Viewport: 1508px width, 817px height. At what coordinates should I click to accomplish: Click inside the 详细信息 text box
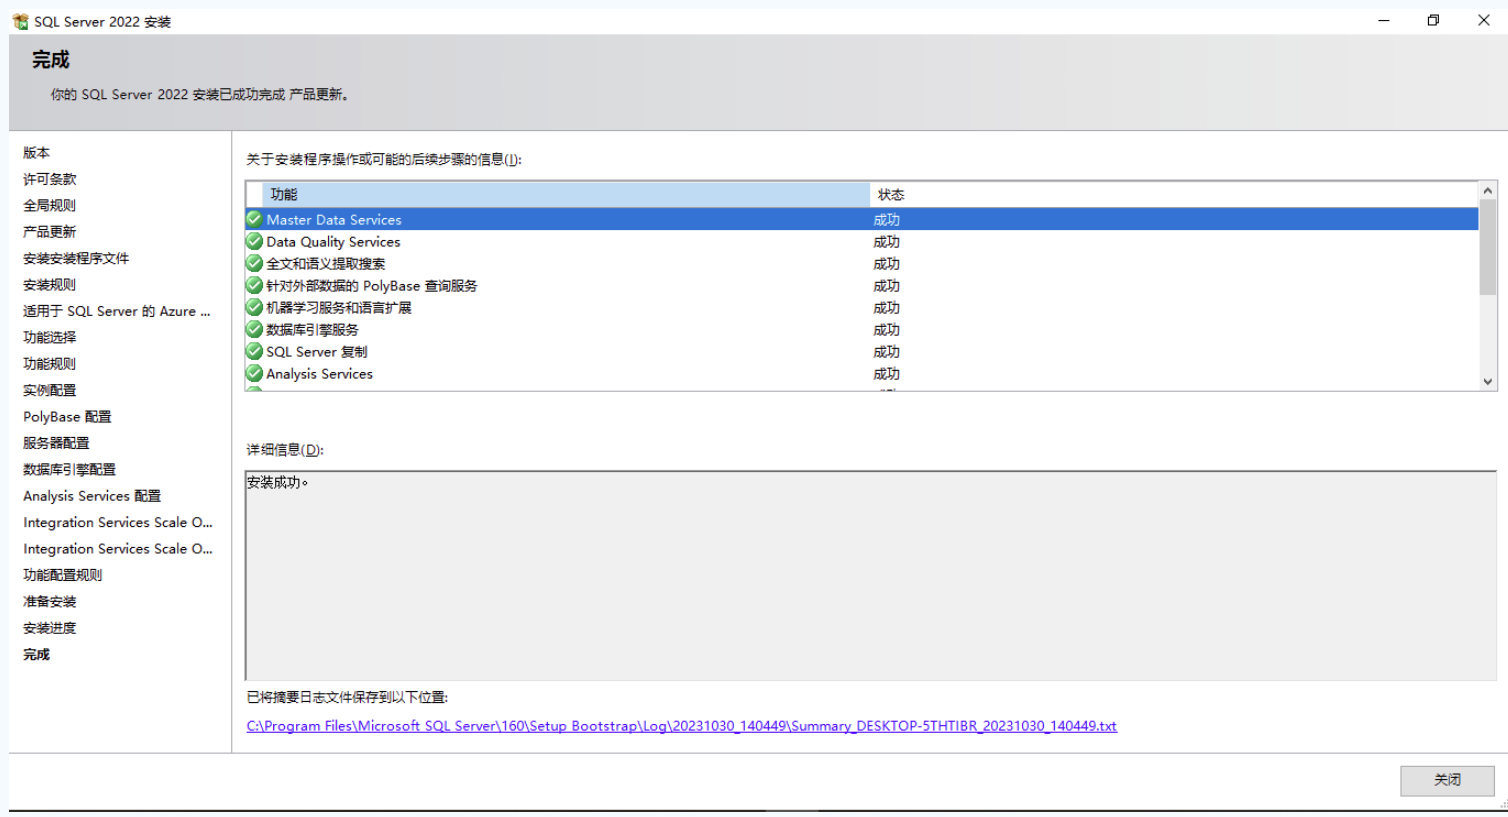[871, 576]
